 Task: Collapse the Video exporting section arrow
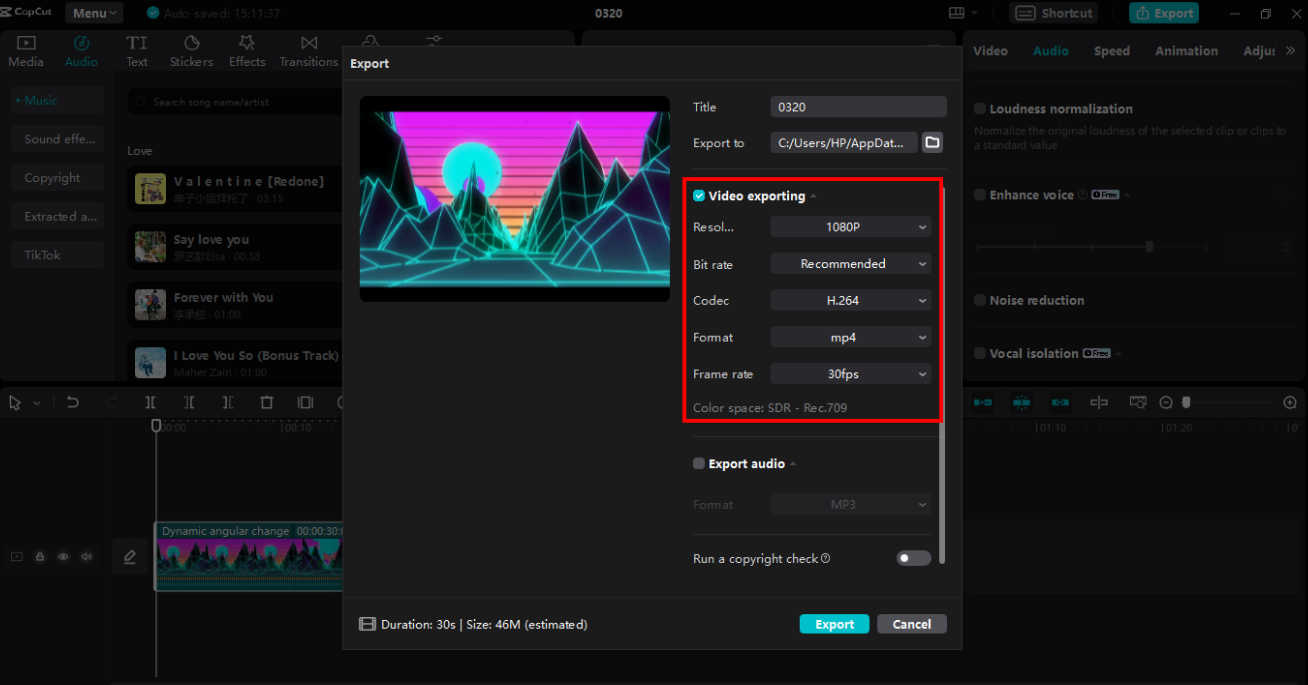tap(813, 197)
